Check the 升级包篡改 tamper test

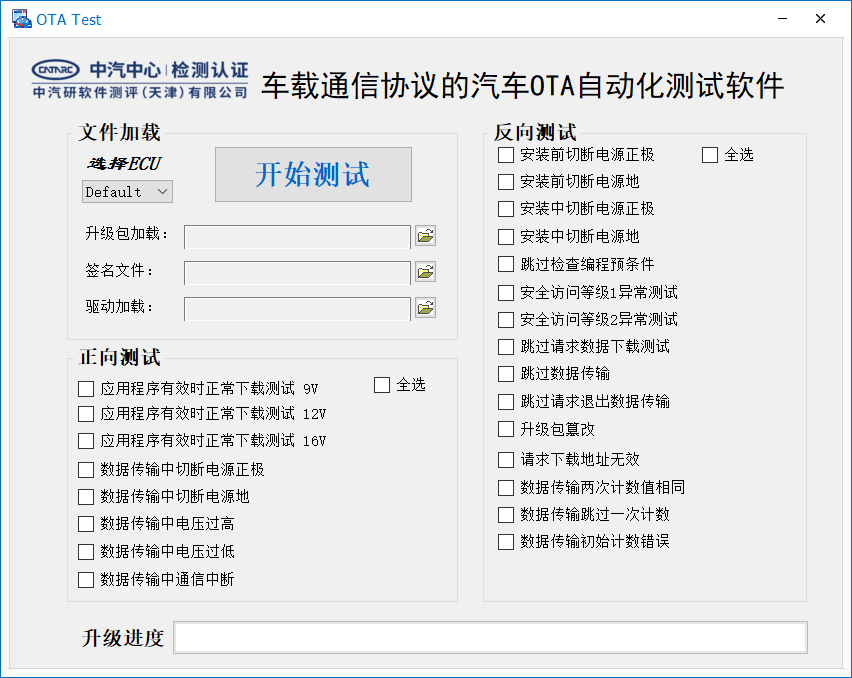pos(506,429)
